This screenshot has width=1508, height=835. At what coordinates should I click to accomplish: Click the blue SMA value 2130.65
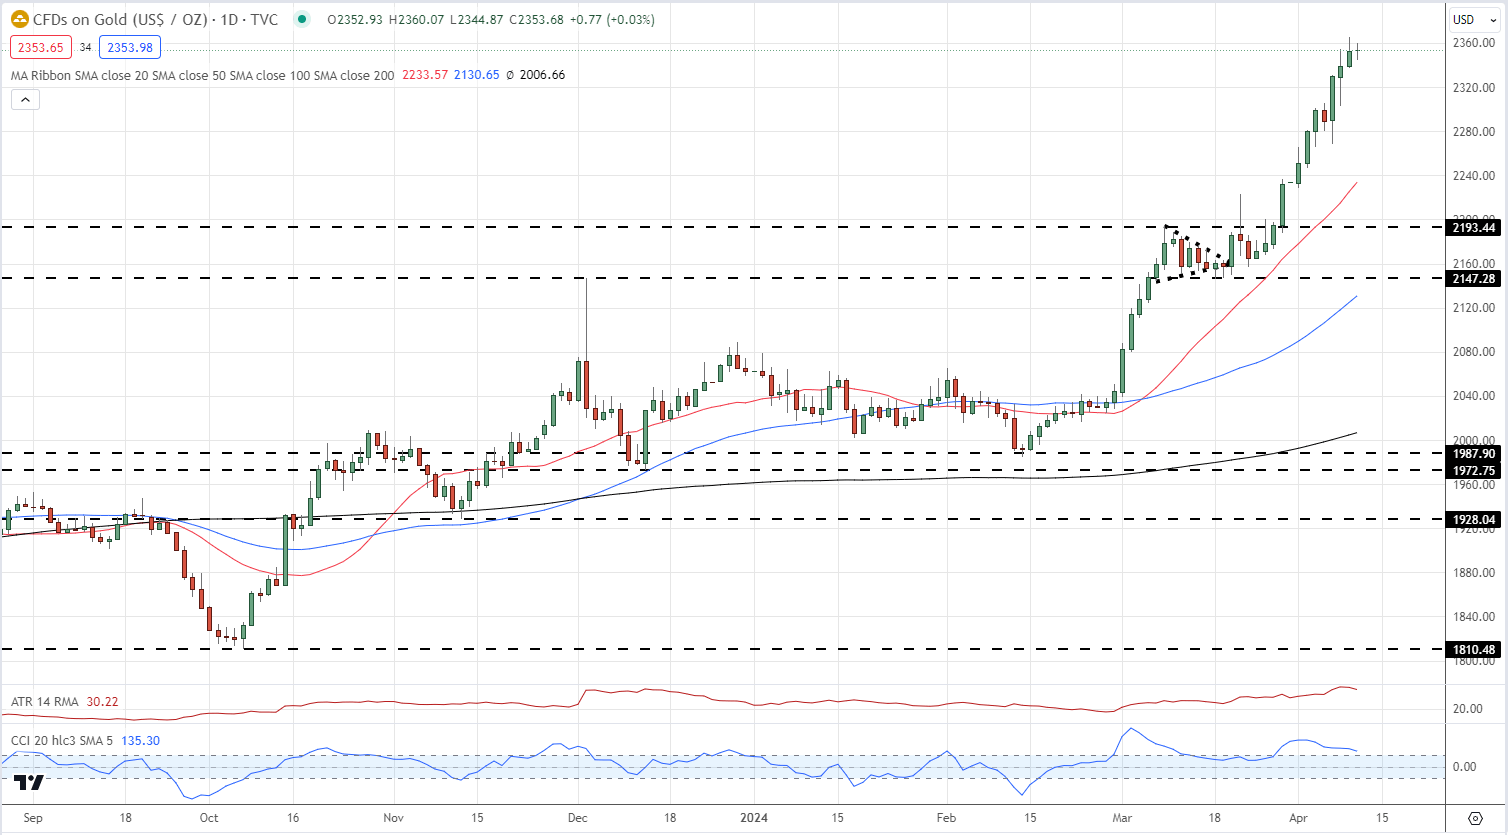point(477,75)
